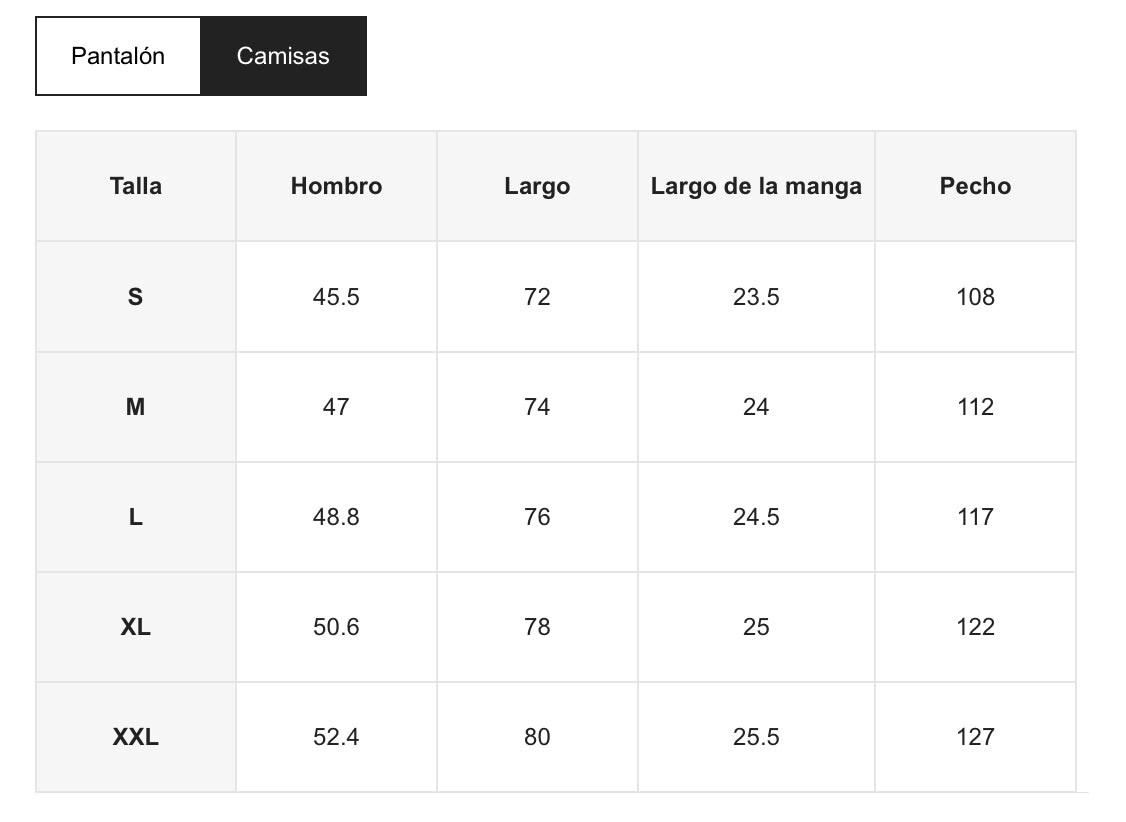Click the Largo column header
The width and height of the screenshot is (1126, 822).
(x=537, y=186)
